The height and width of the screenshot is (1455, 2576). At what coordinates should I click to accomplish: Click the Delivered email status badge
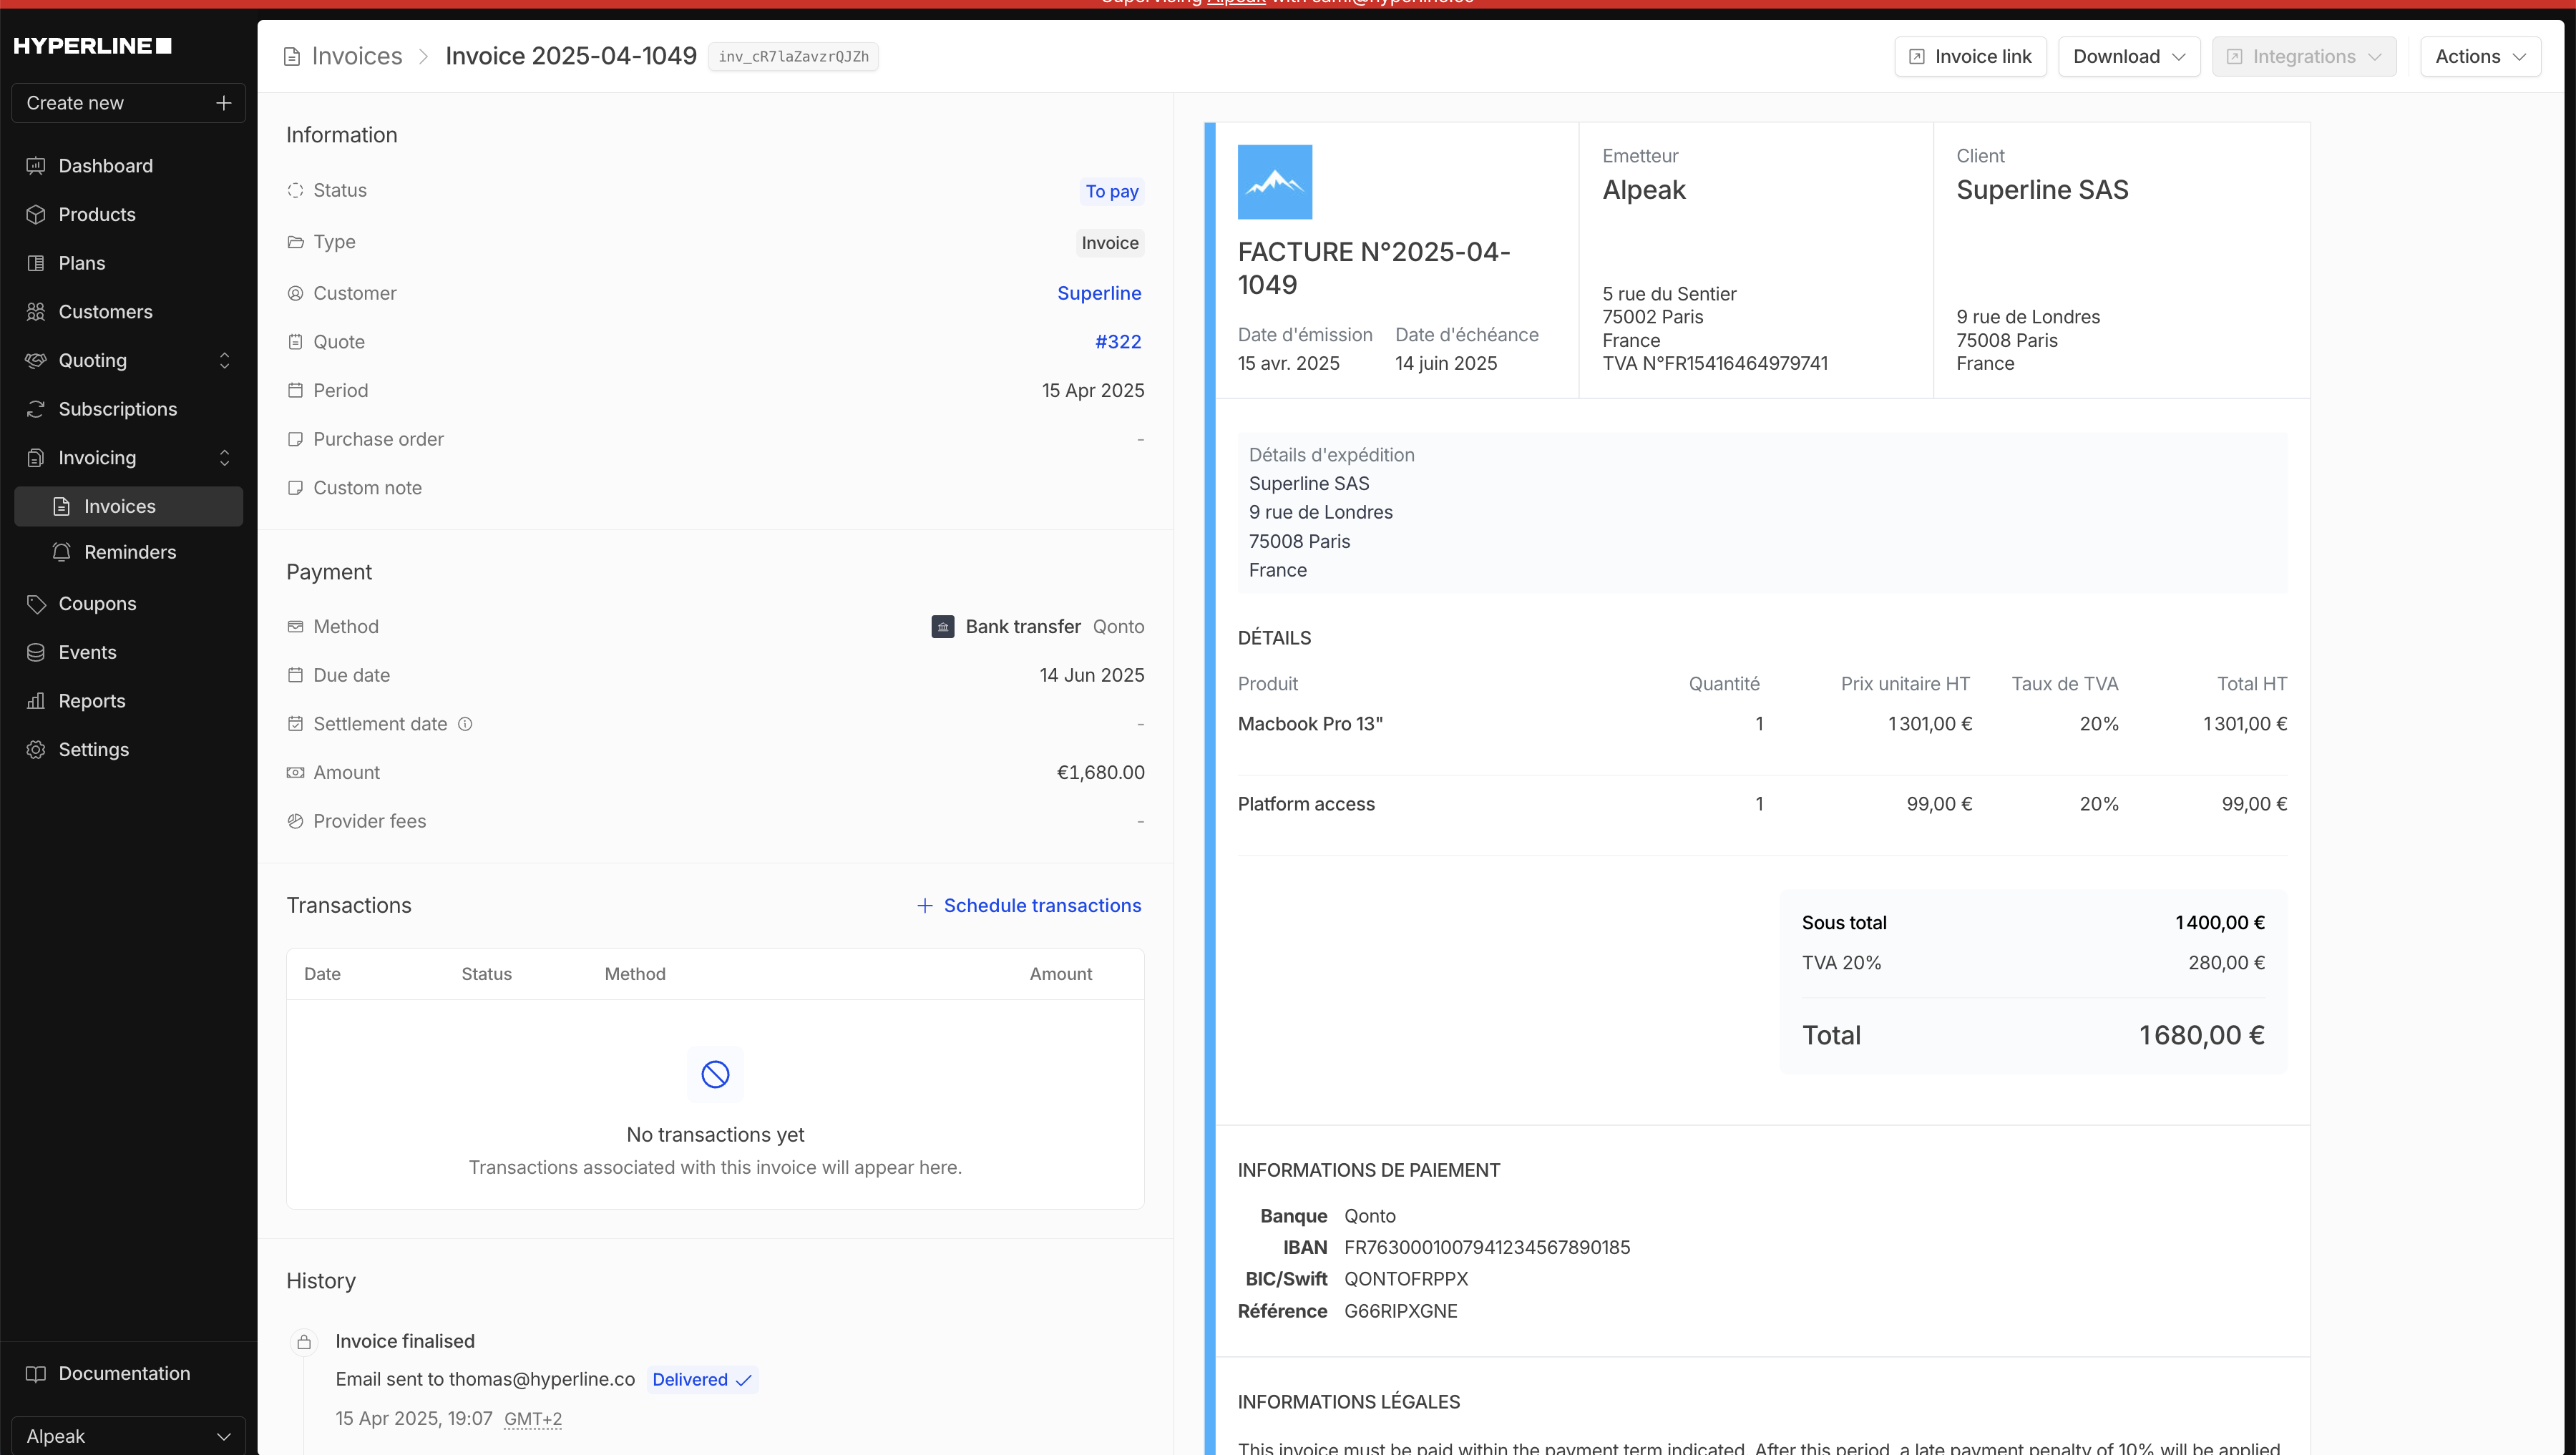pyautogui.click(x=702, y=1380)
